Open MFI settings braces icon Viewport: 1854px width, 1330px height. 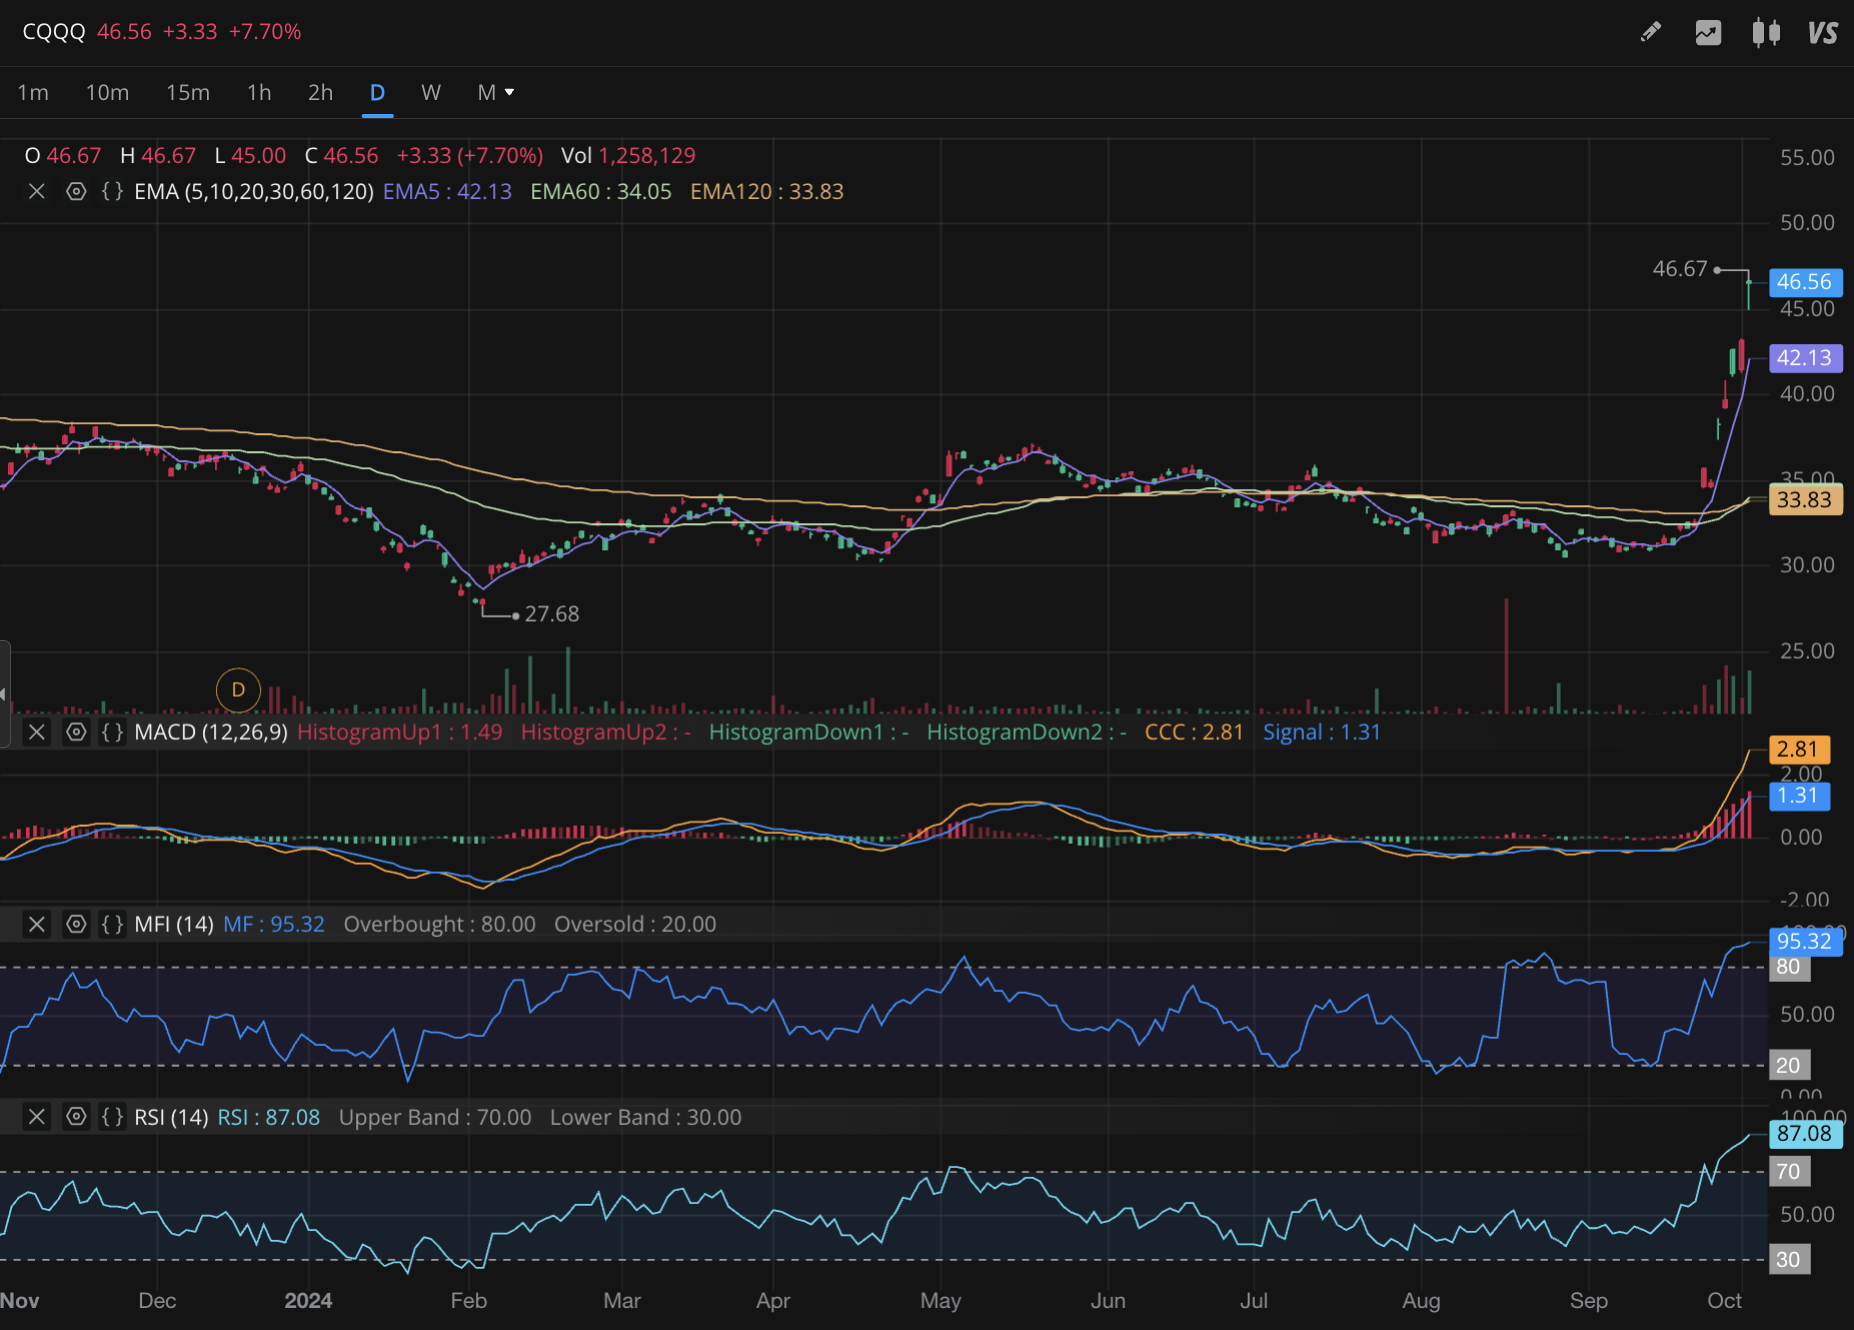point(113,924)
